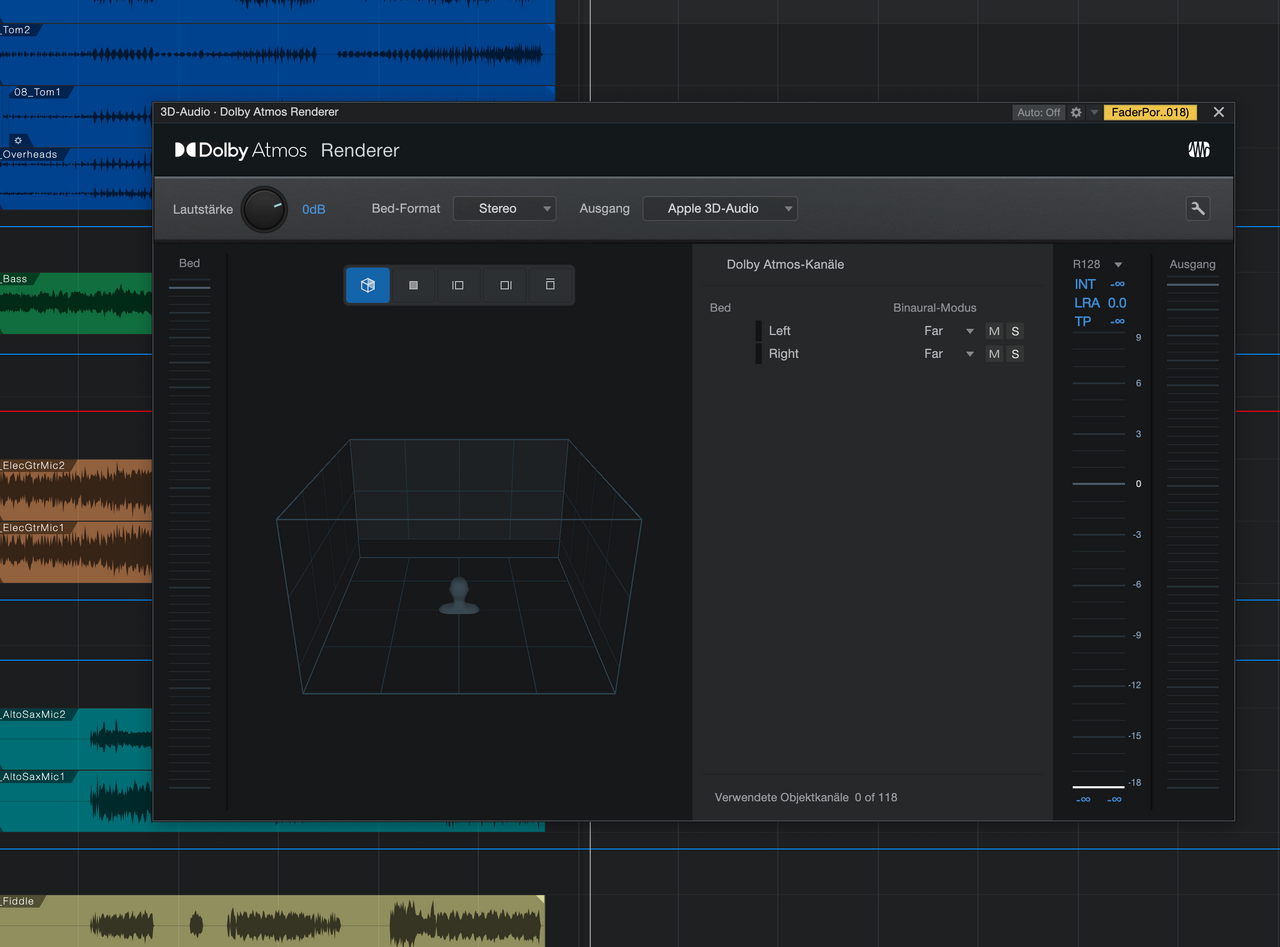Open renderer settings wrench icon
This screenshot has height=947, width=1280.
click(1197, 208)
